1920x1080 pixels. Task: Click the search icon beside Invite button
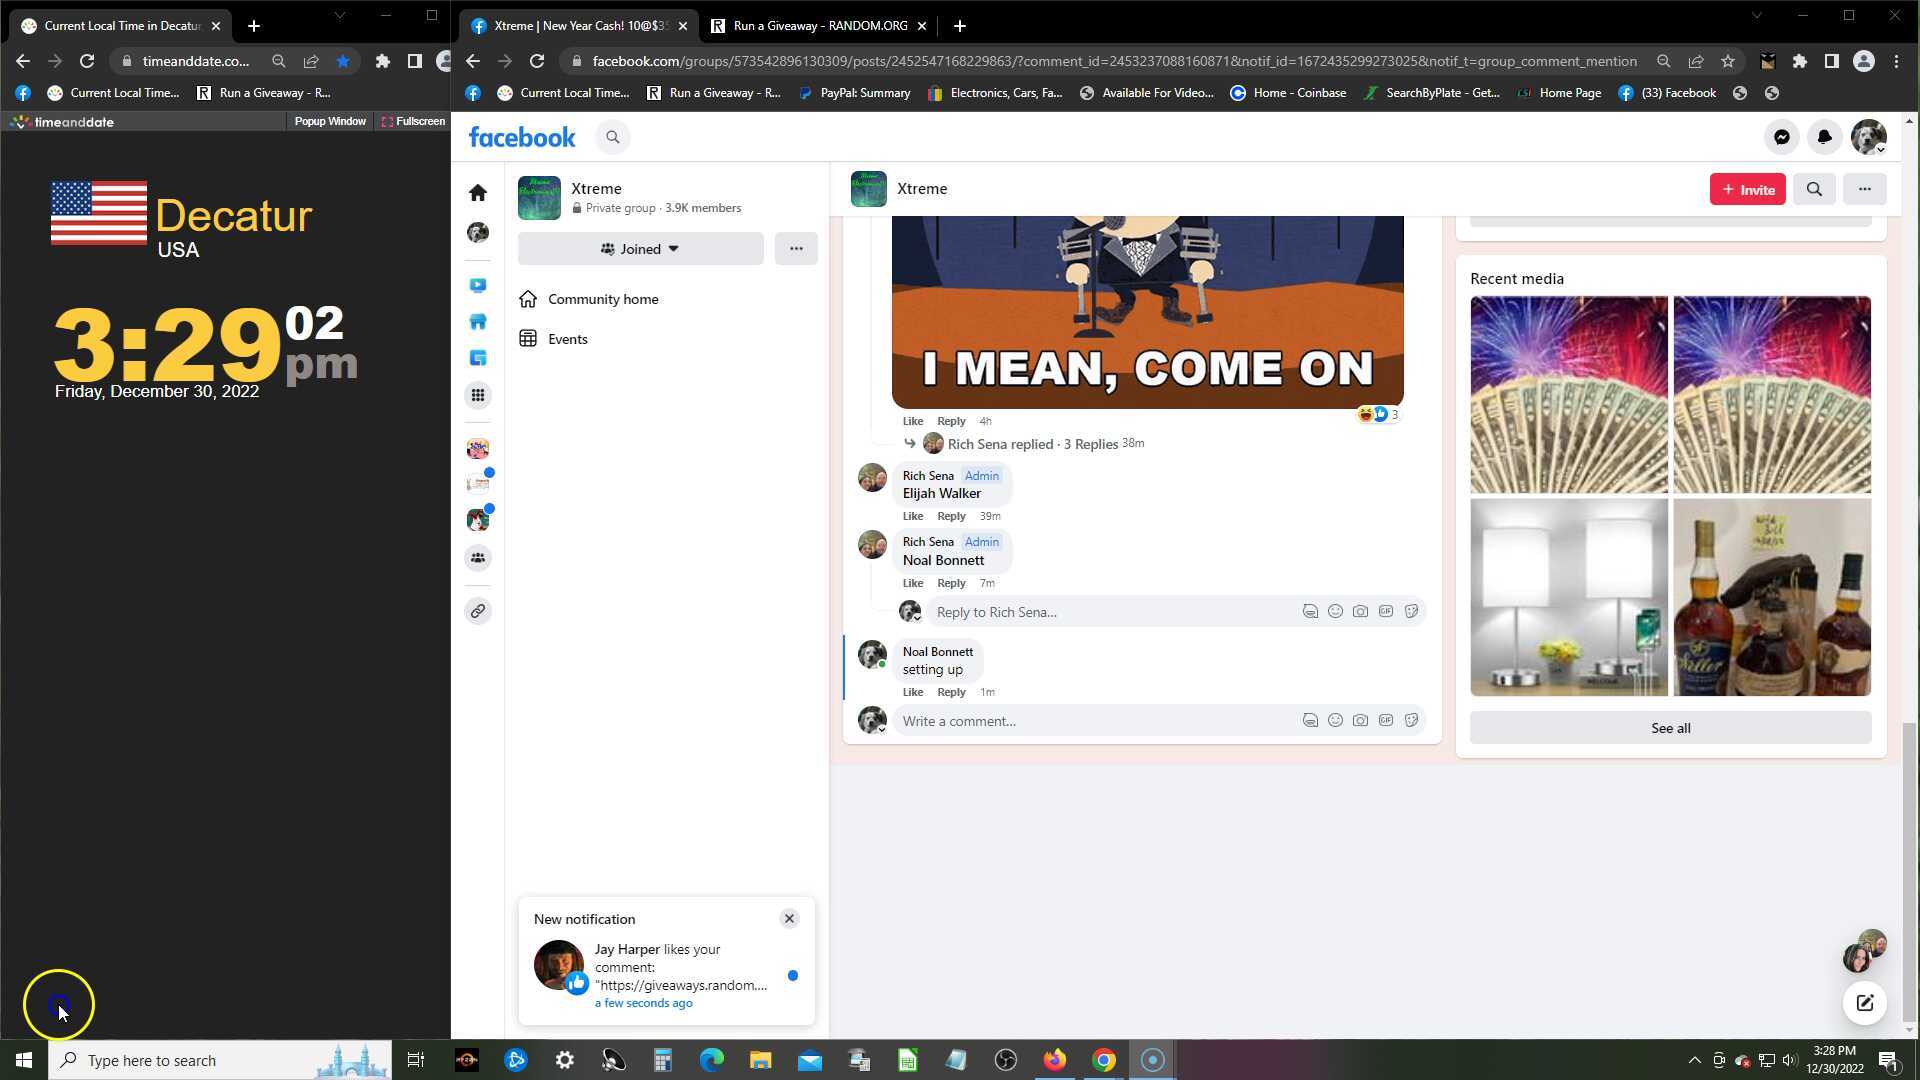[1814, 189]
